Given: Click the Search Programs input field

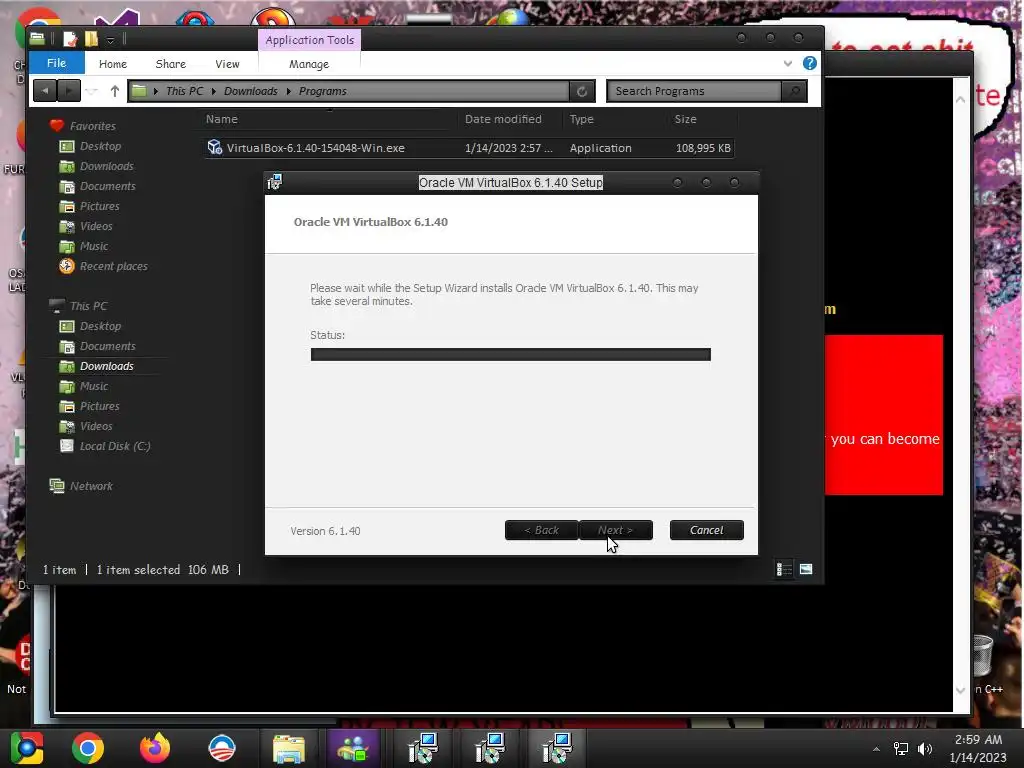Looking at the screenshot, I should (x=694, y=91).
